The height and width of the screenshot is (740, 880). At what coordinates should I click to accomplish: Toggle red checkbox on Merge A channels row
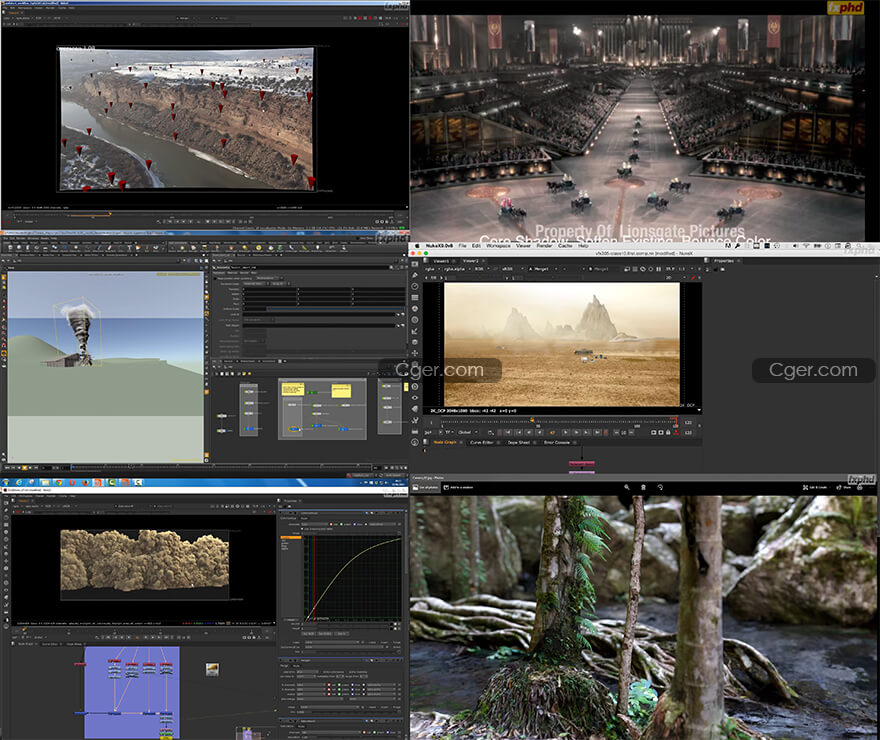pyautogui.click(x=329, y=684)
